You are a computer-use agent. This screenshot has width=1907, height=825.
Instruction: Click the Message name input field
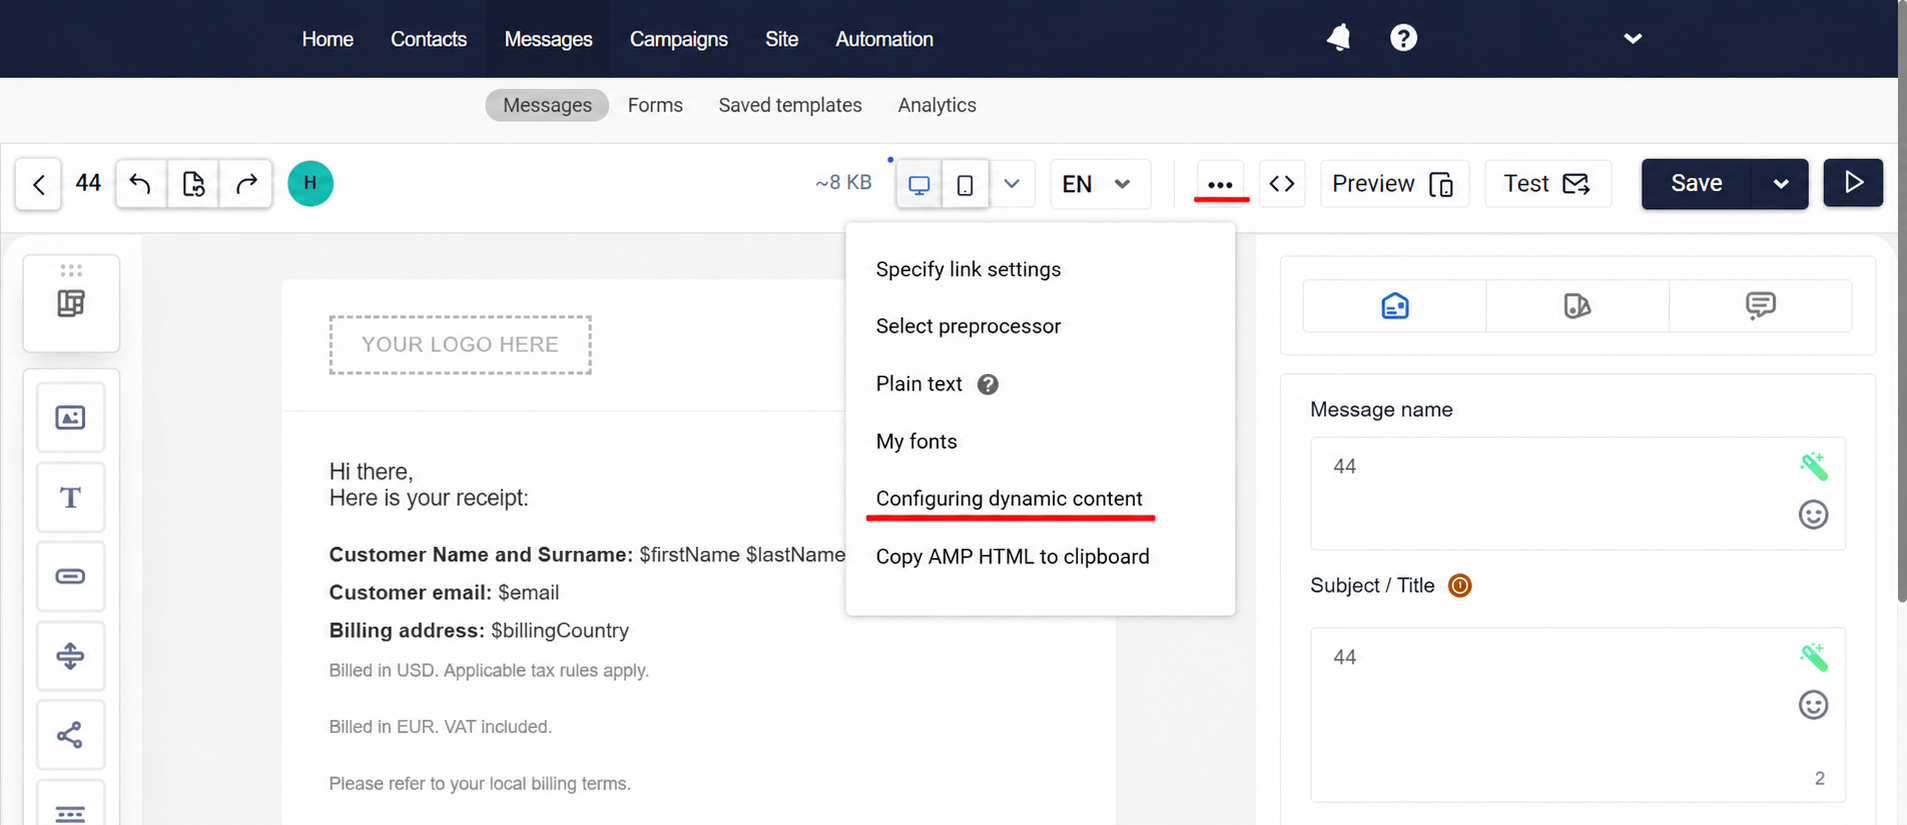tap(1577, 493)
